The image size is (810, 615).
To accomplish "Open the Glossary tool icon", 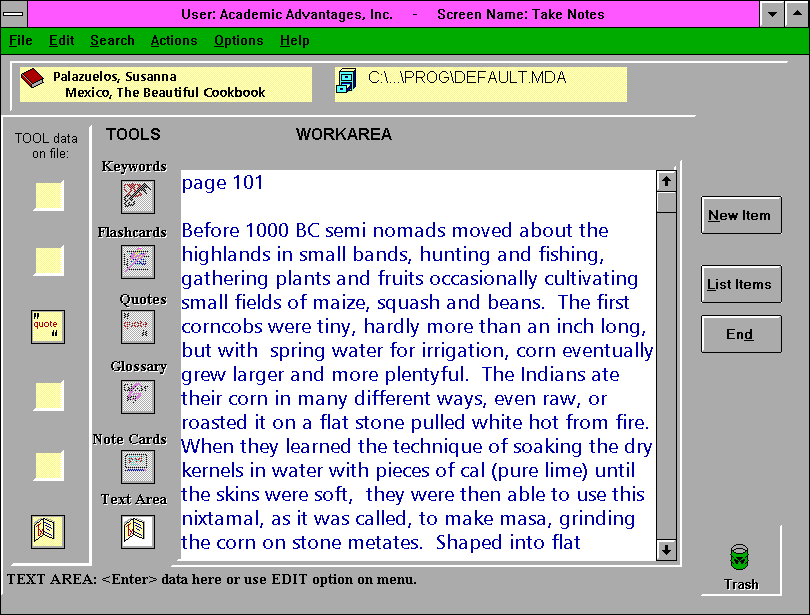I will click(x=138, y=396).
